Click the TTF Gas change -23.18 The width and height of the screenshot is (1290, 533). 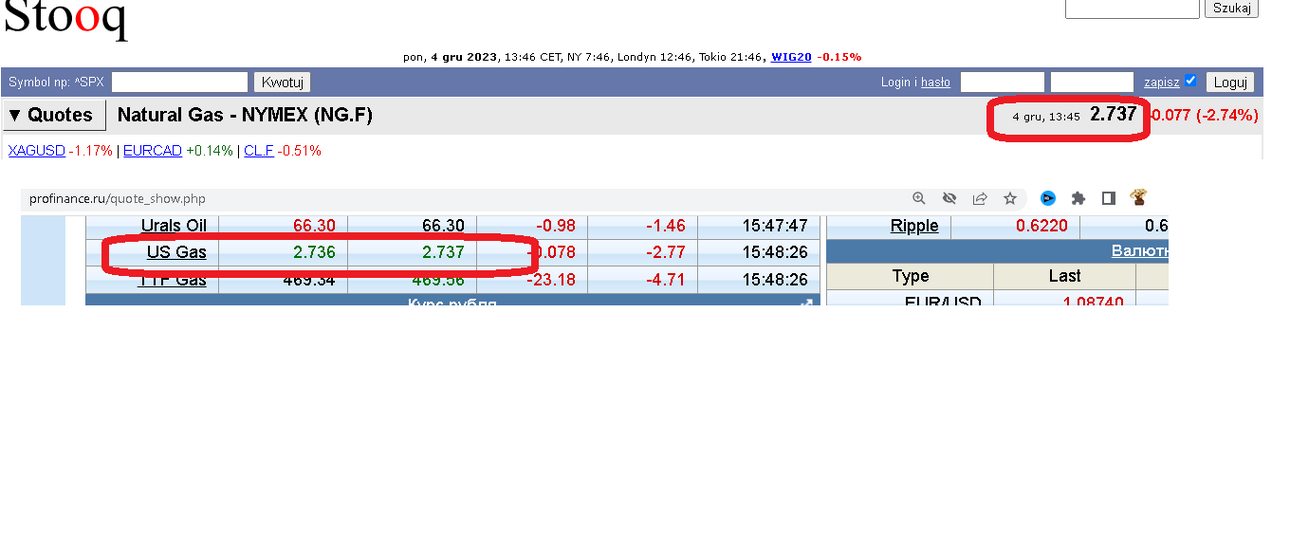pyautogui.click(x=551, y=279)
